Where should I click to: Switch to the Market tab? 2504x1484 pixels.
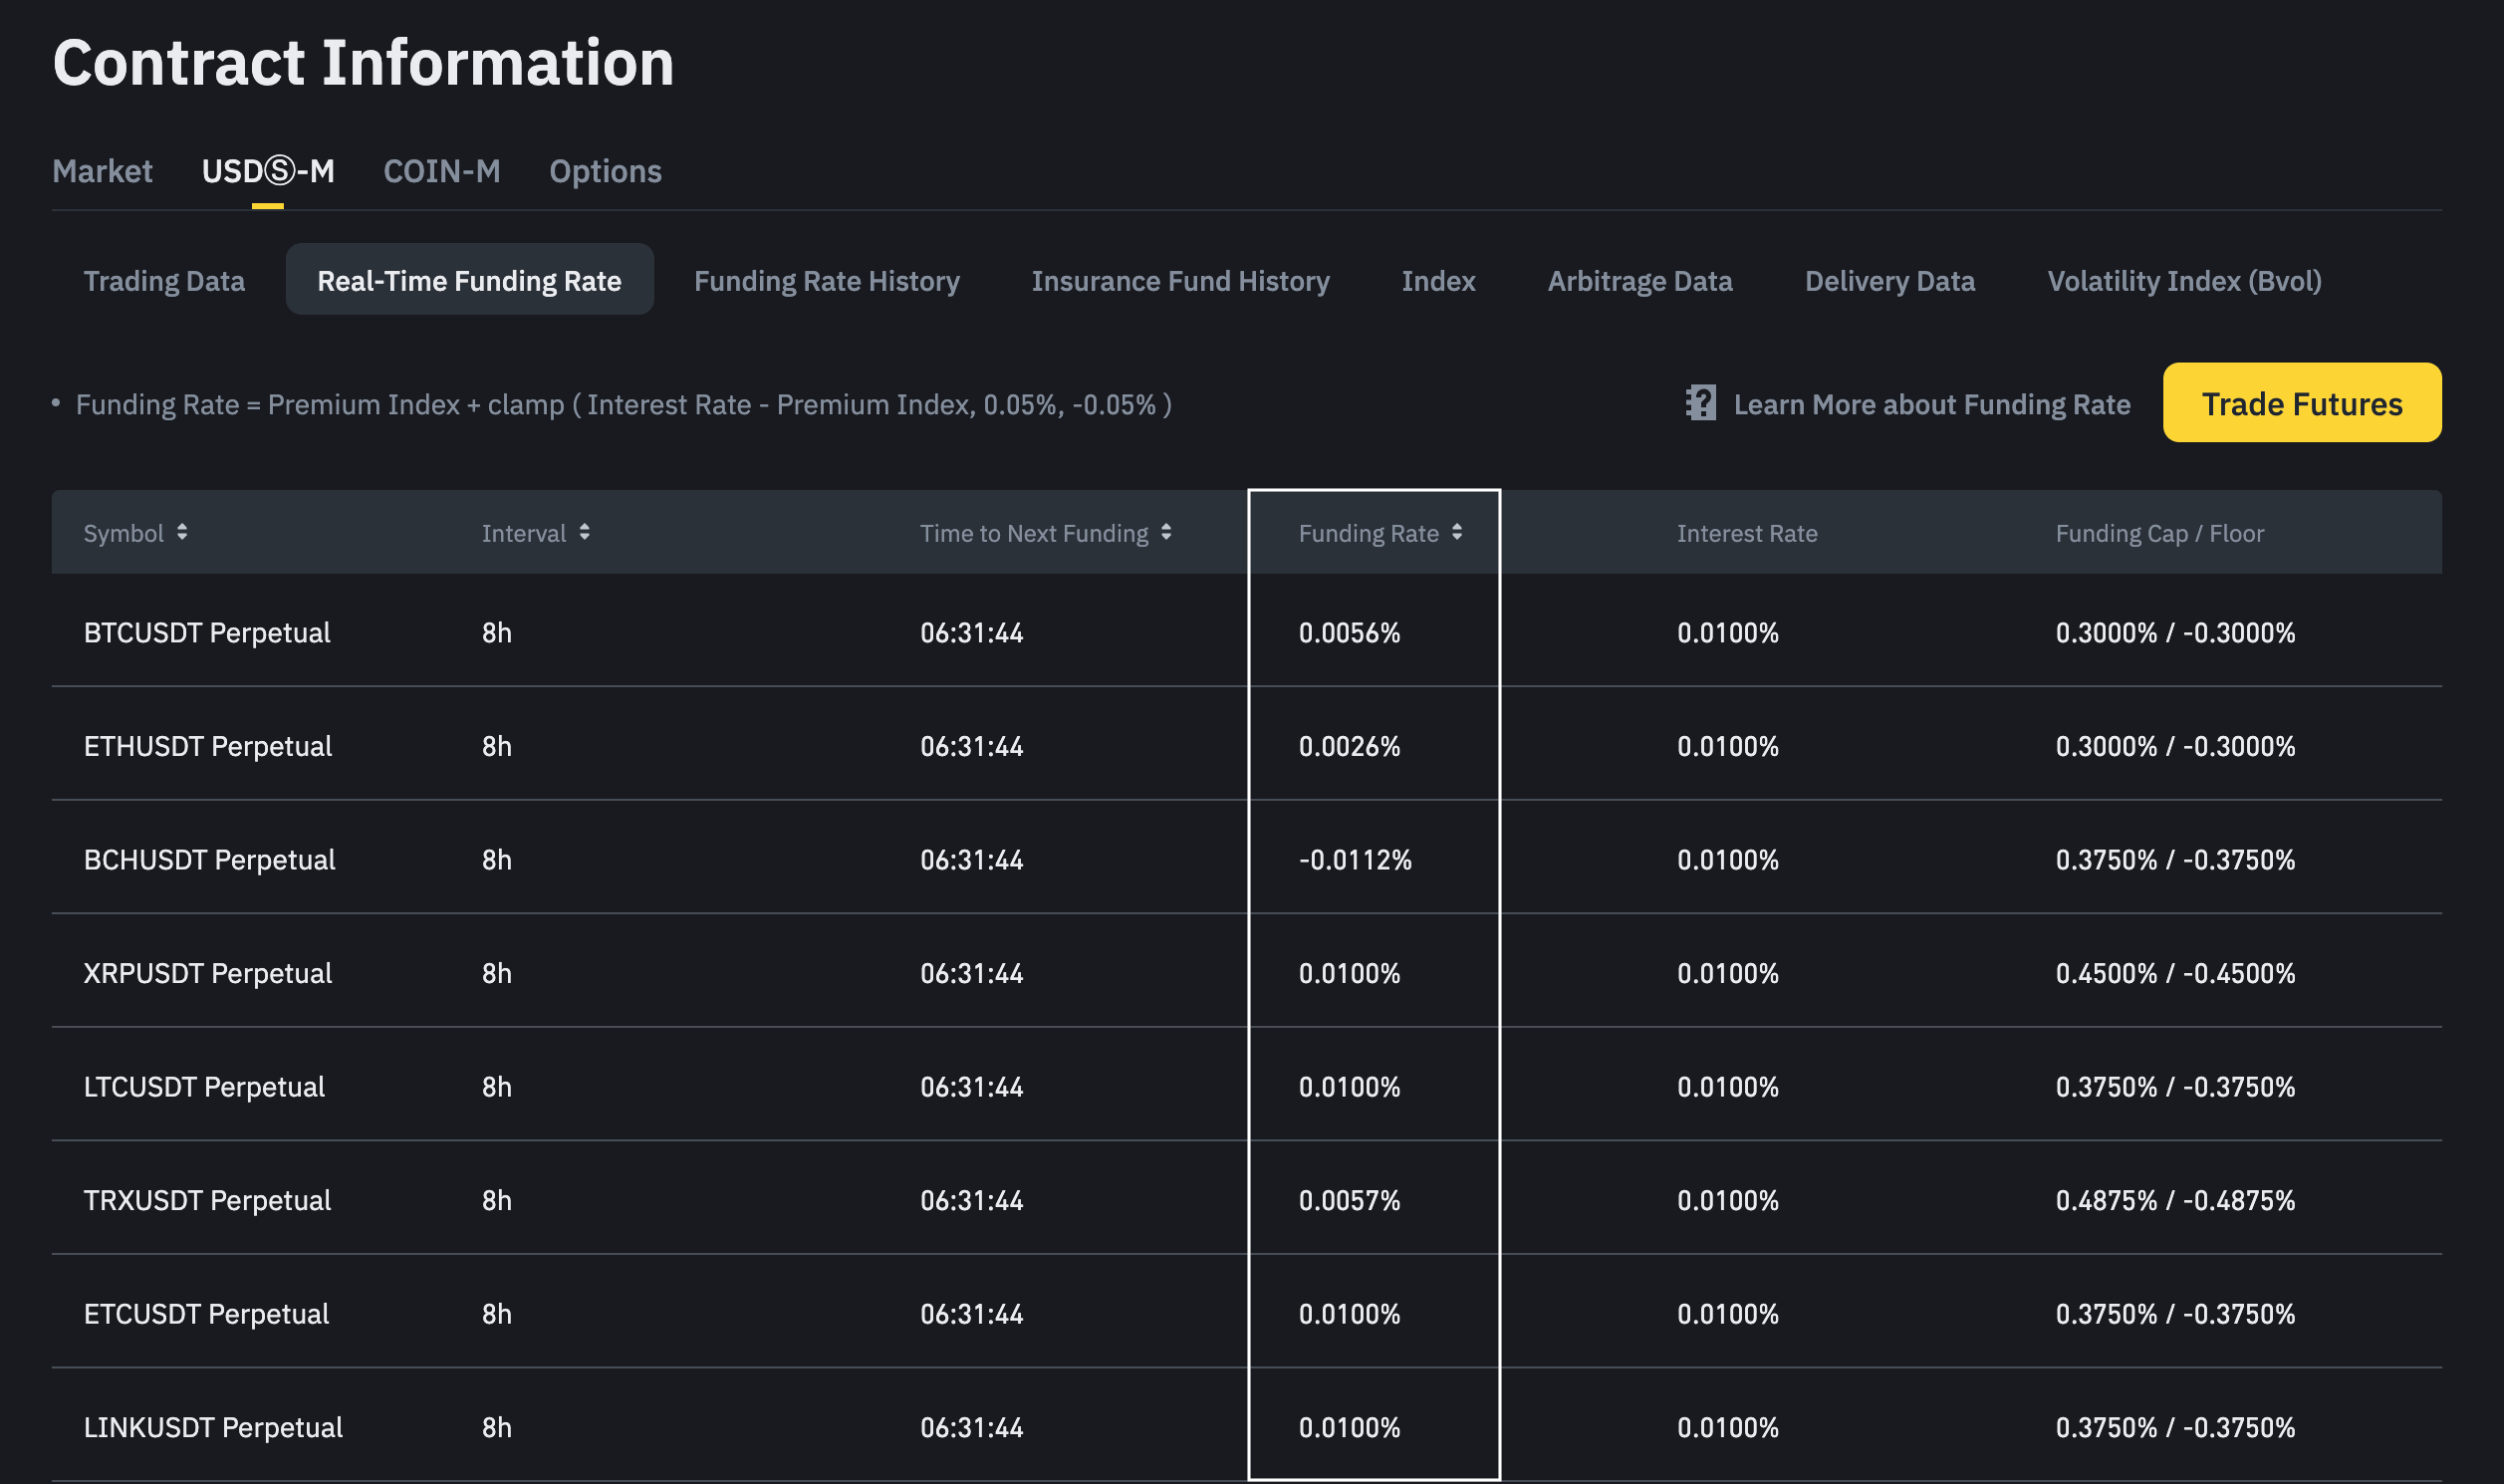point(102,171)
